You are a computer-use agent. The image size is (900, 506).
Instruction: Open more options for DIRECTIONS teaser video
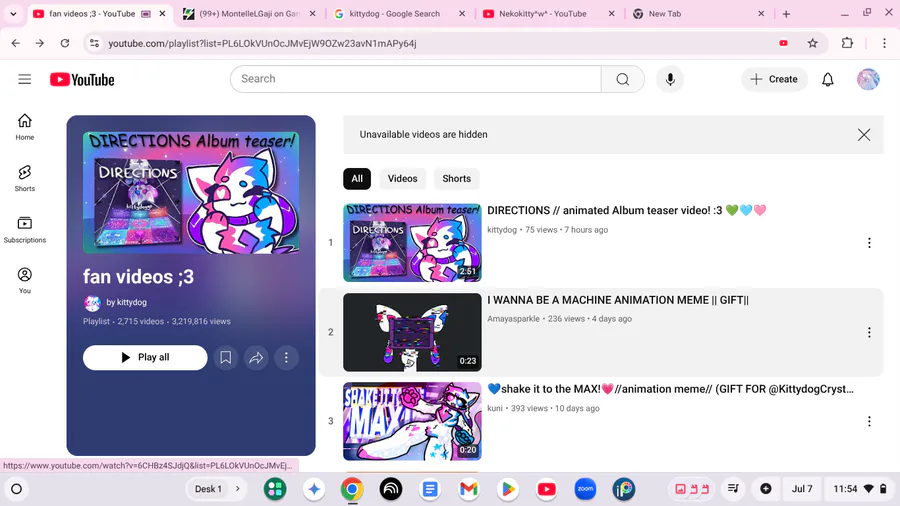869,243
